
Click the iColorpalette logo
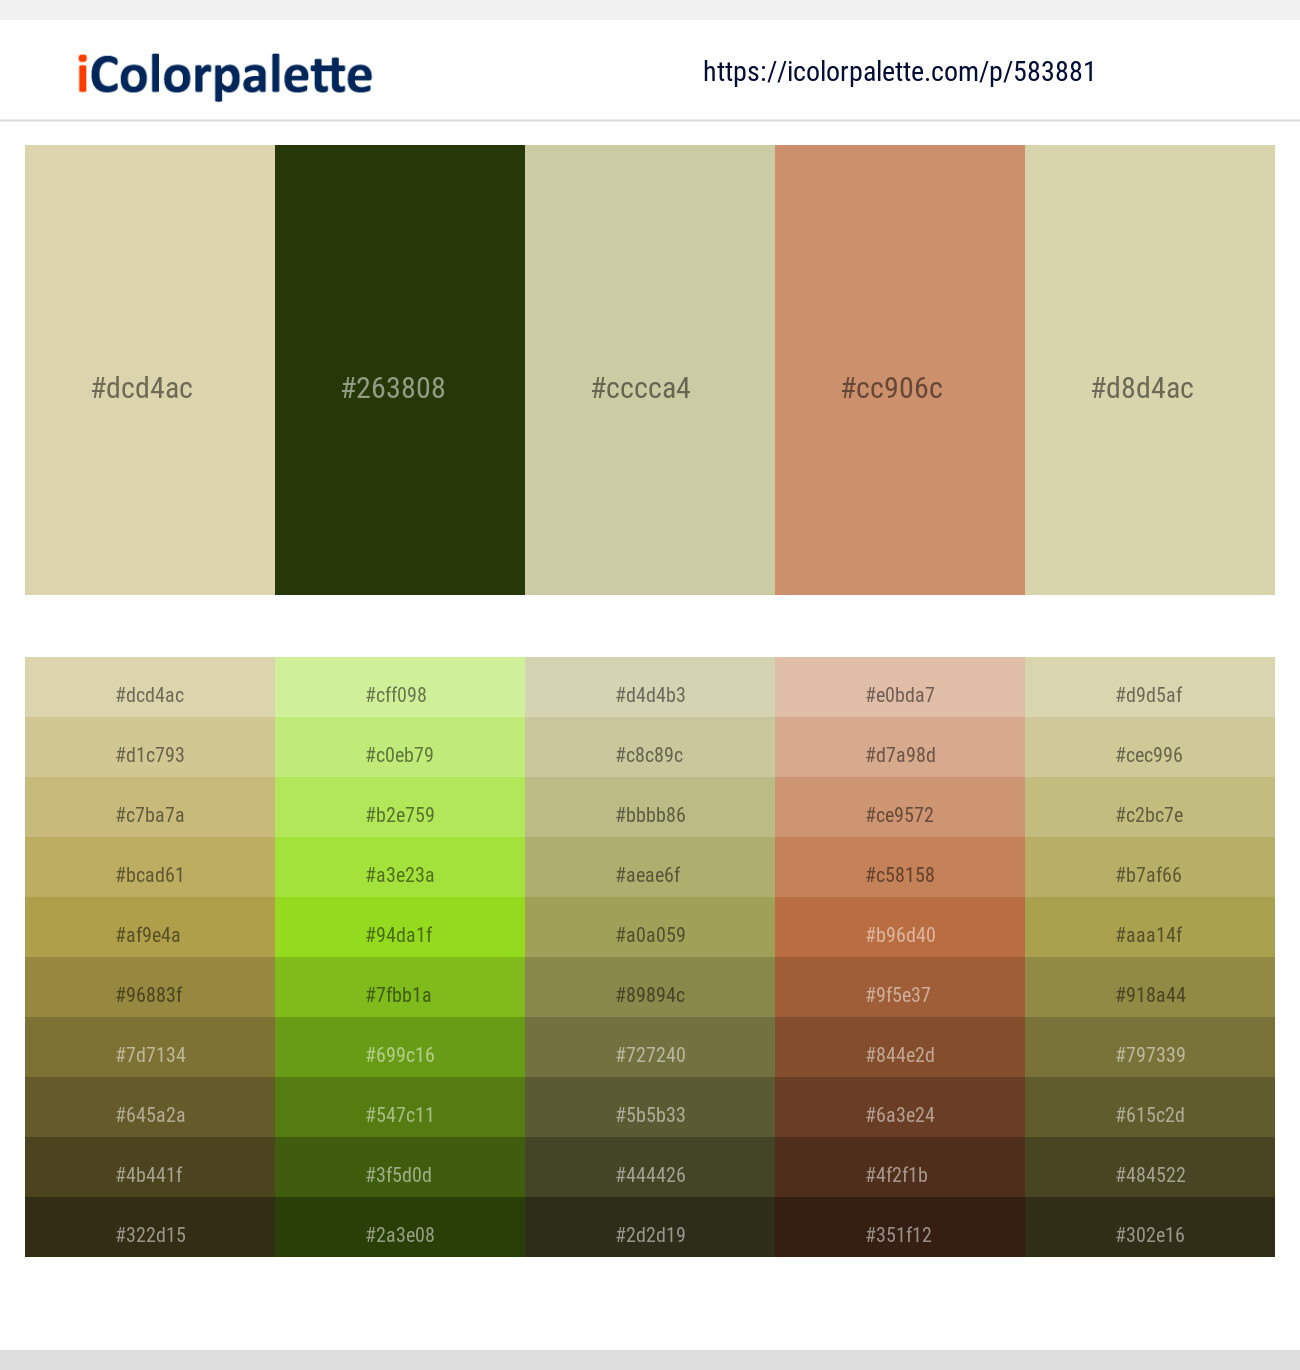[x=222, y=71]
